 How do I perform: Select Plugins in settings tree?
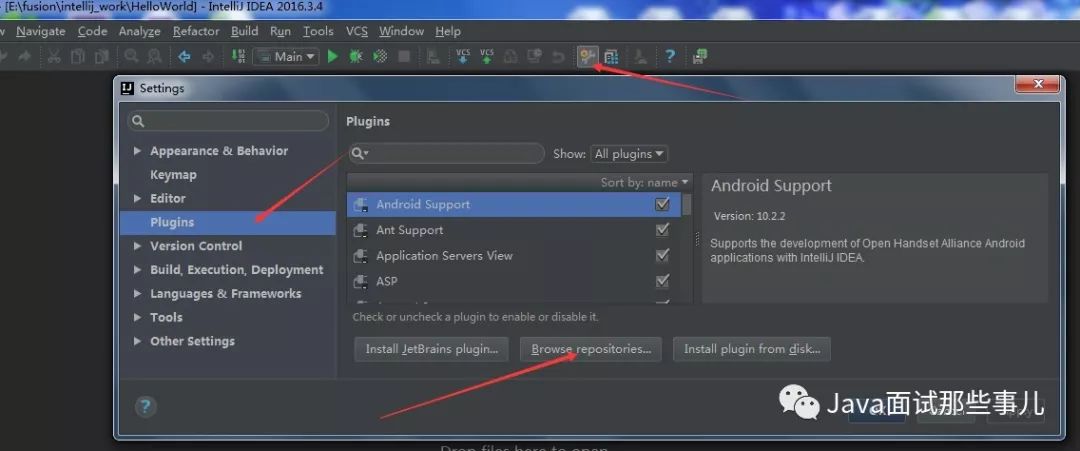(x=228, y=222)
